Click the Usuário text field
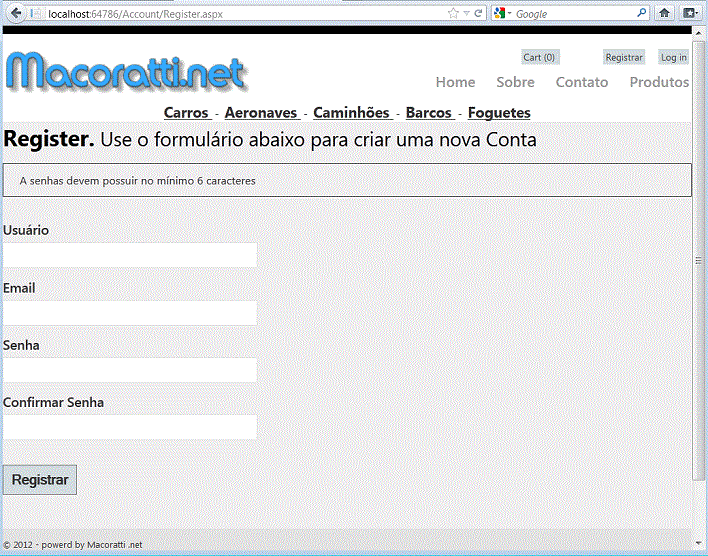 click(x=130, y=255)
